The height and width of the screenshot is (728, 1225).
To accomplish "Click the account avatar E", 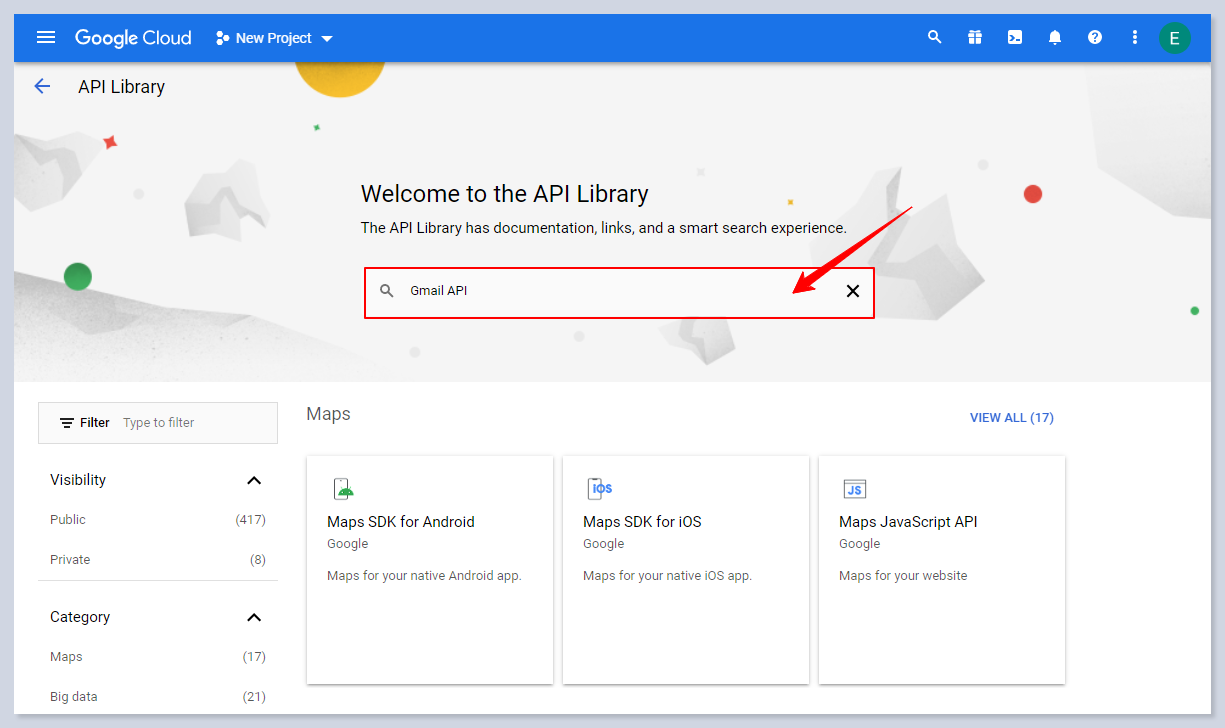I will click(1175, 38).
